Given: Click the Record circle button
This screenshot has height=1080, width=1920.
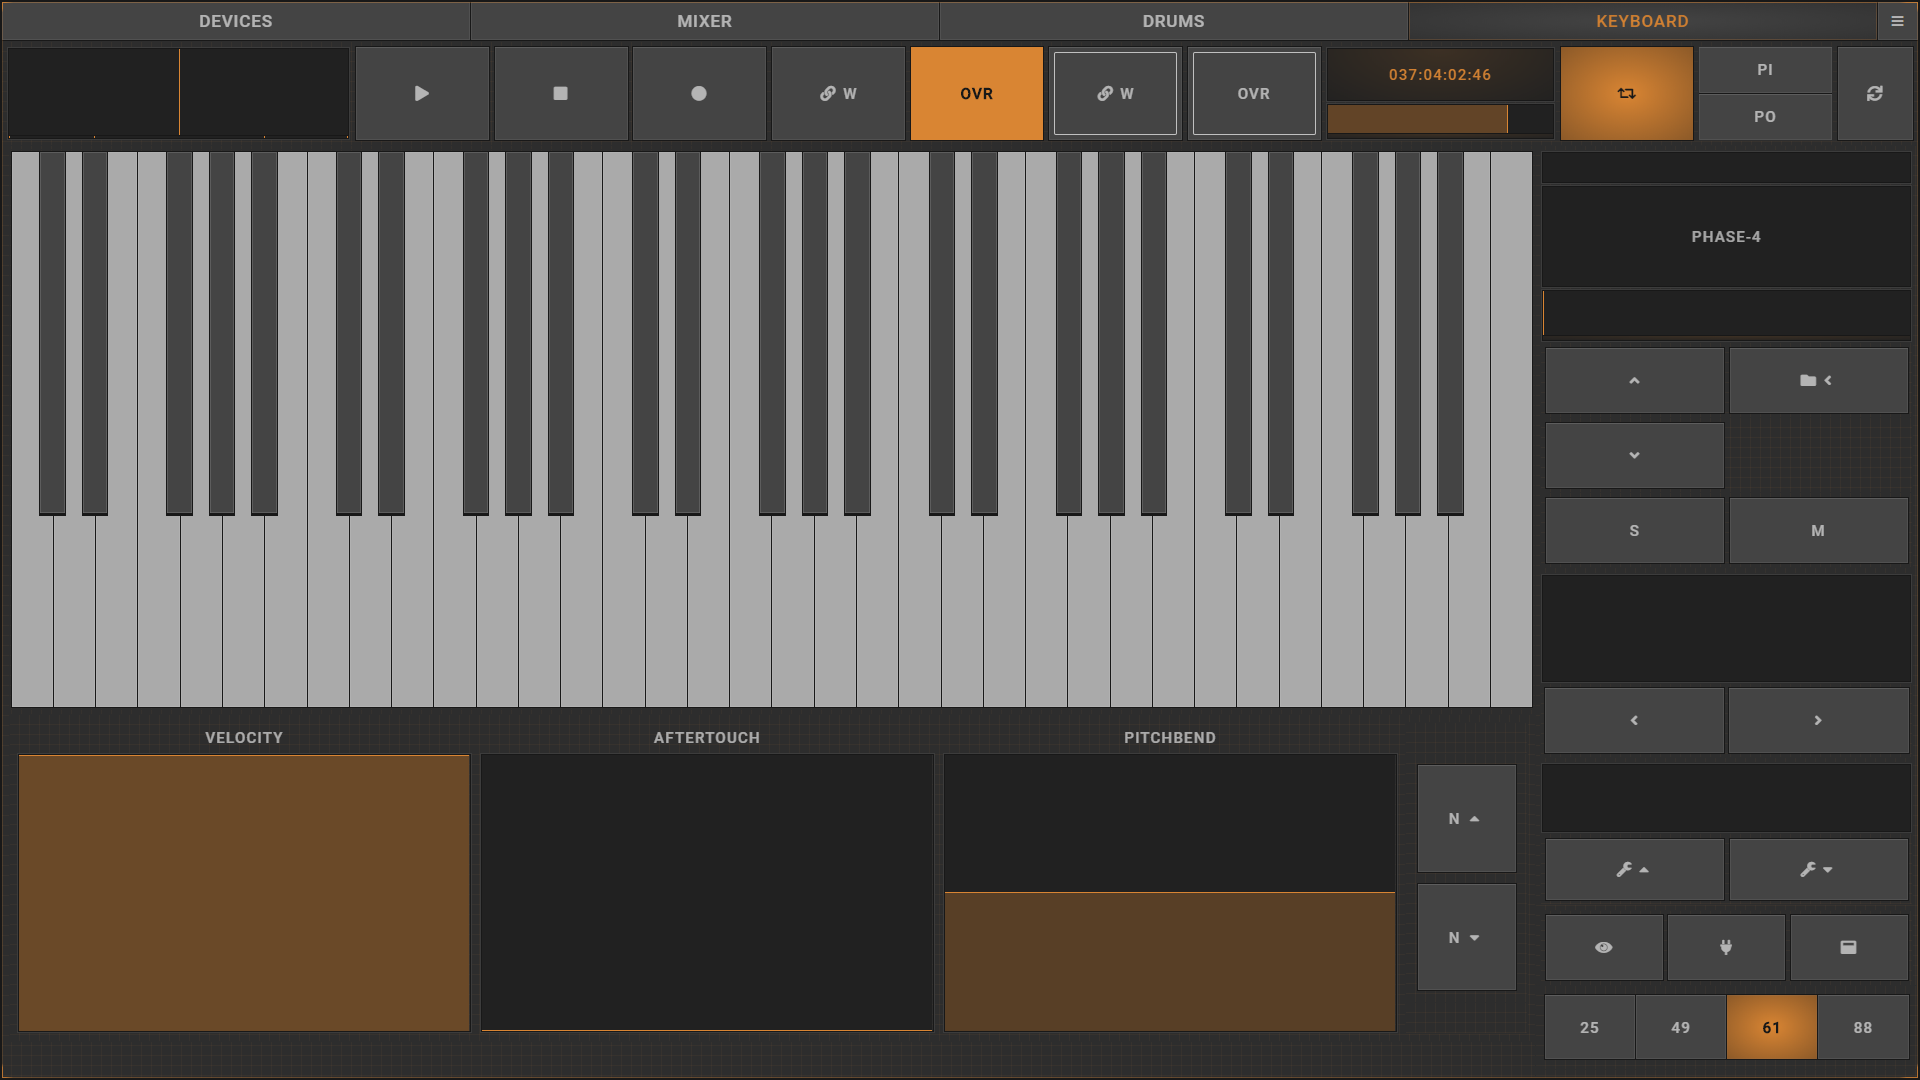Looking at the screenshot, I should (x=699, y=93).
